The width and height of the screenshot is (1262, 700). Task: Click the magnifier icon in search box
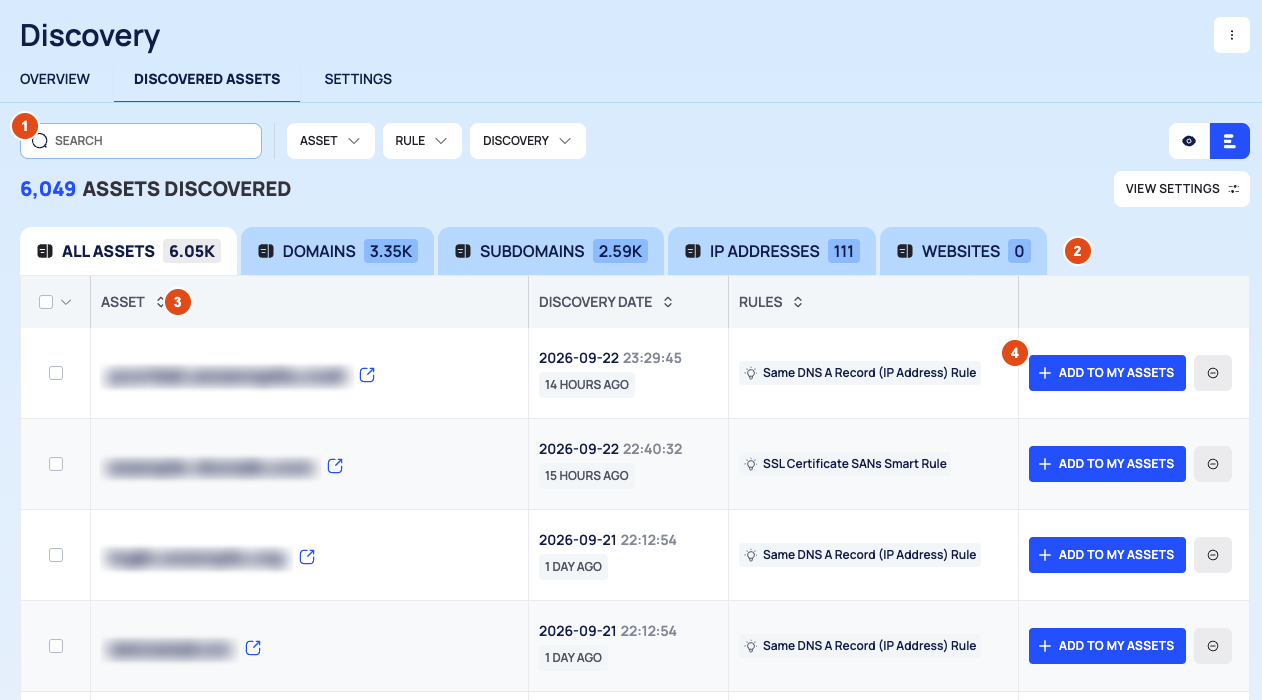pyautogui.click(x=40, y=141)
